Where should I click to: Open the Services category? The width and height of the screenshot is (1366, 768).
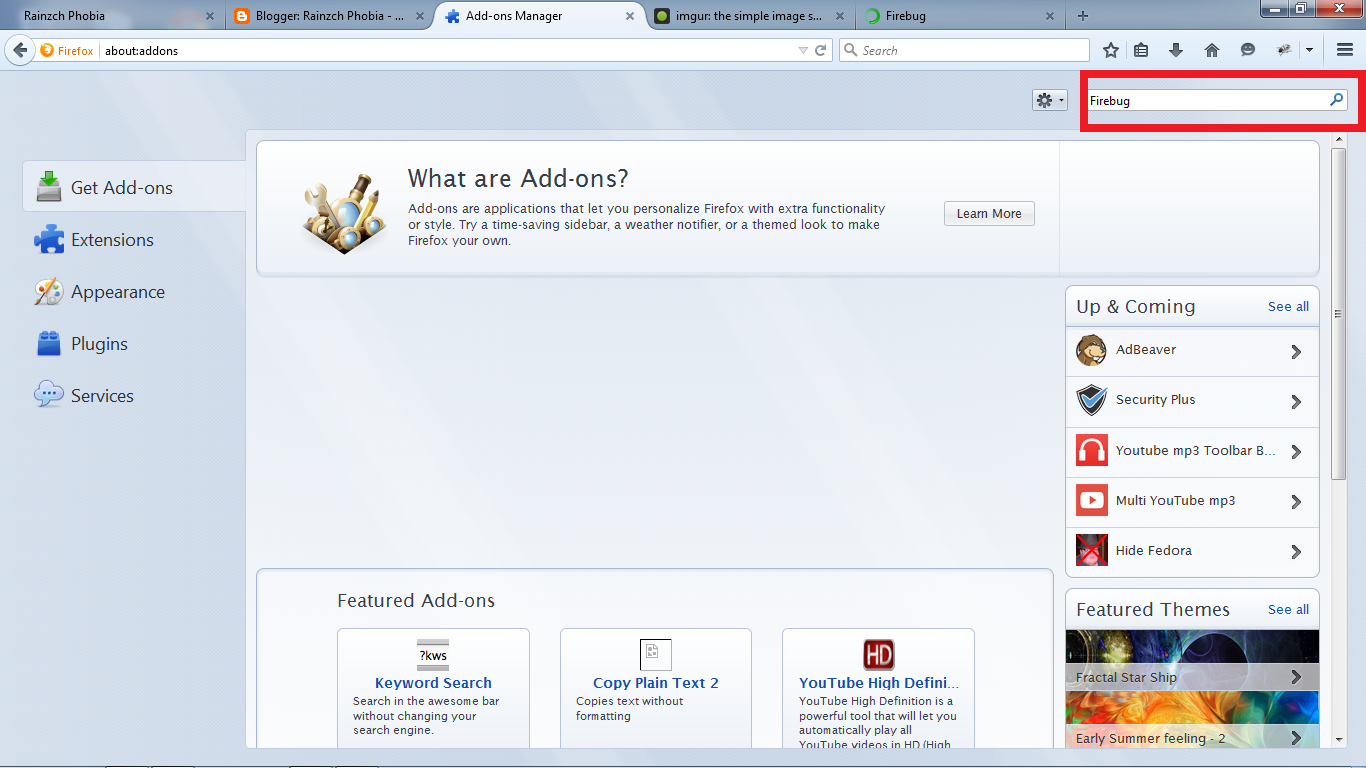pos(134,396)
